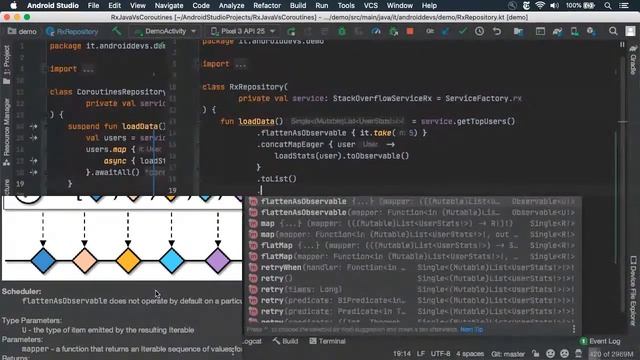Viewport: 640px width, 360px height.
Task: Select the retryWhen completion suggestion
Action: (x=412, y=267)
